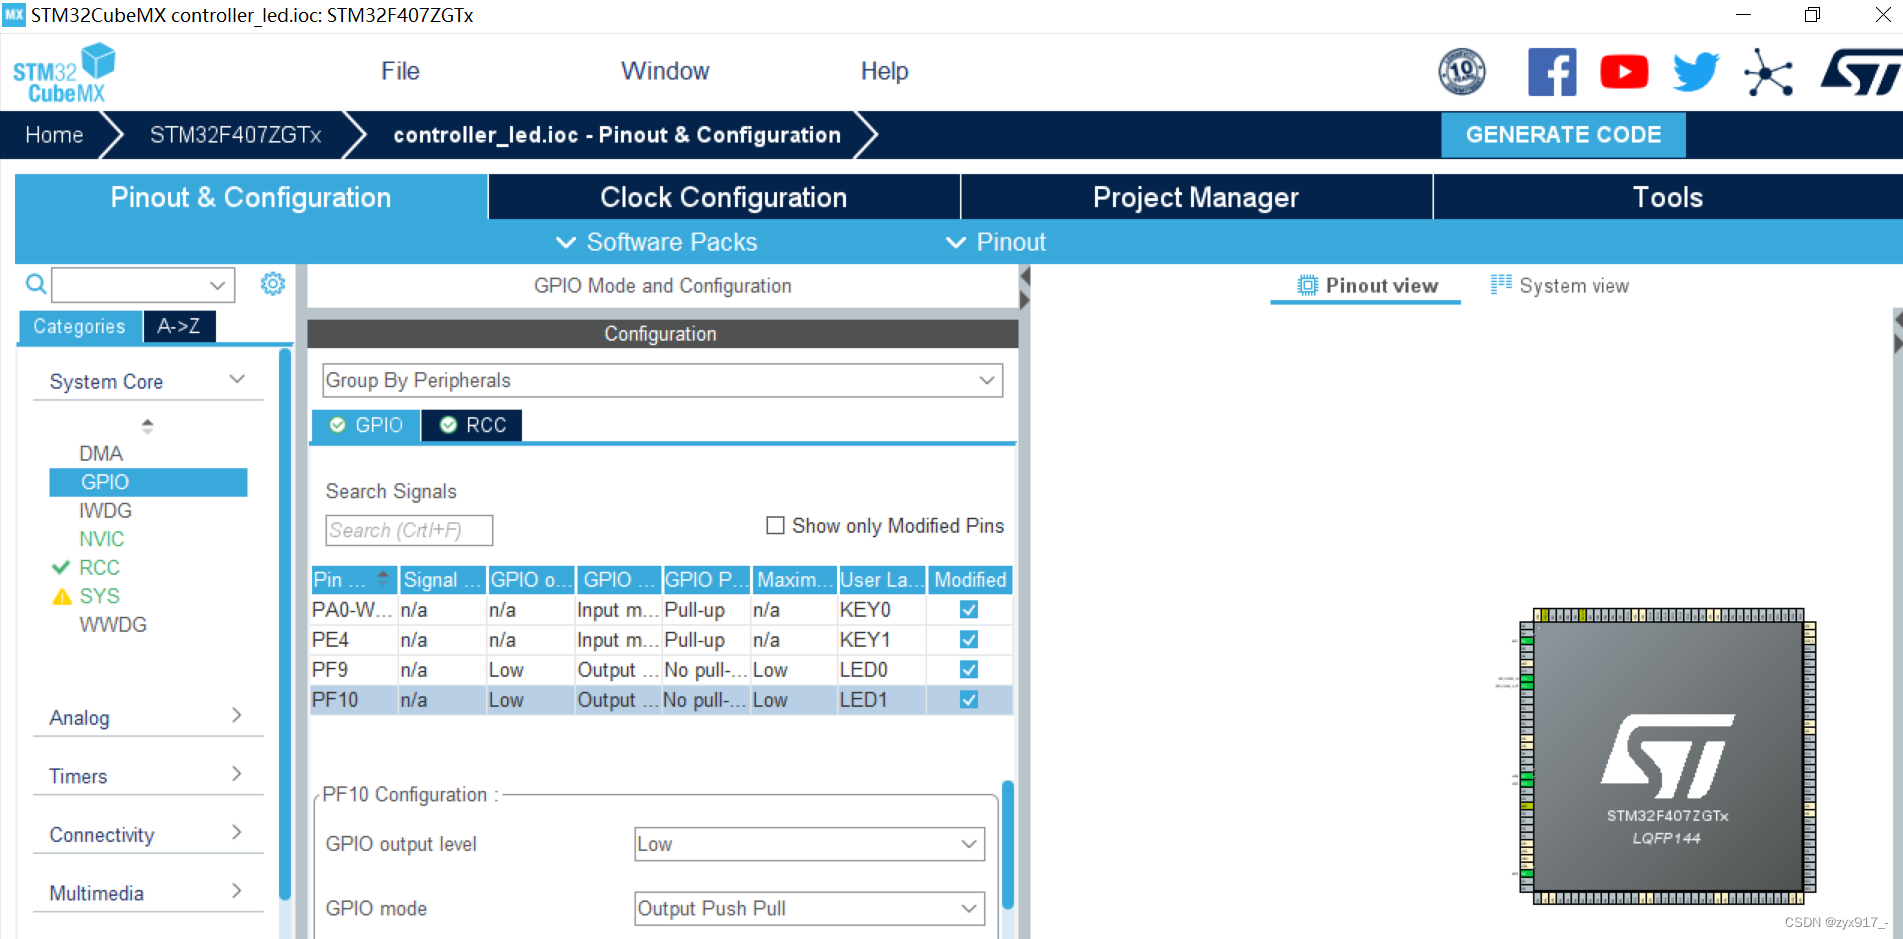Open the File menu
This screenshot has width=1903, height=939.
click(400, 71)
